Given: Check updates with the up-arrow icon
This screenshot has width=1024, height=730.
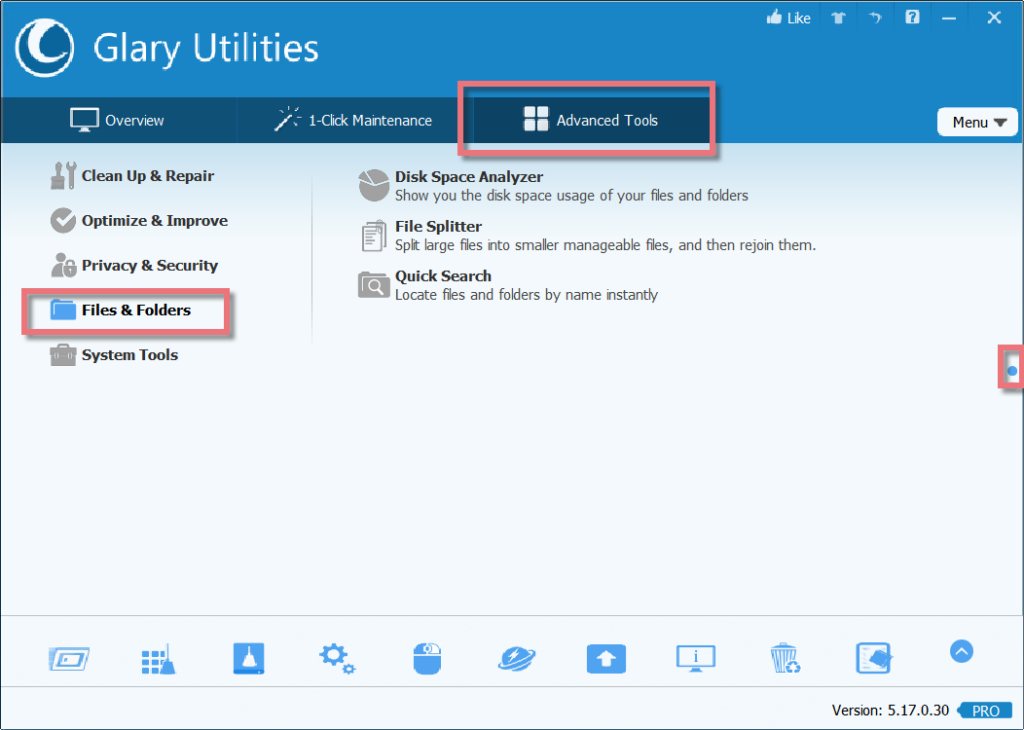Looking at the screenshot, I should click(606, 658).
